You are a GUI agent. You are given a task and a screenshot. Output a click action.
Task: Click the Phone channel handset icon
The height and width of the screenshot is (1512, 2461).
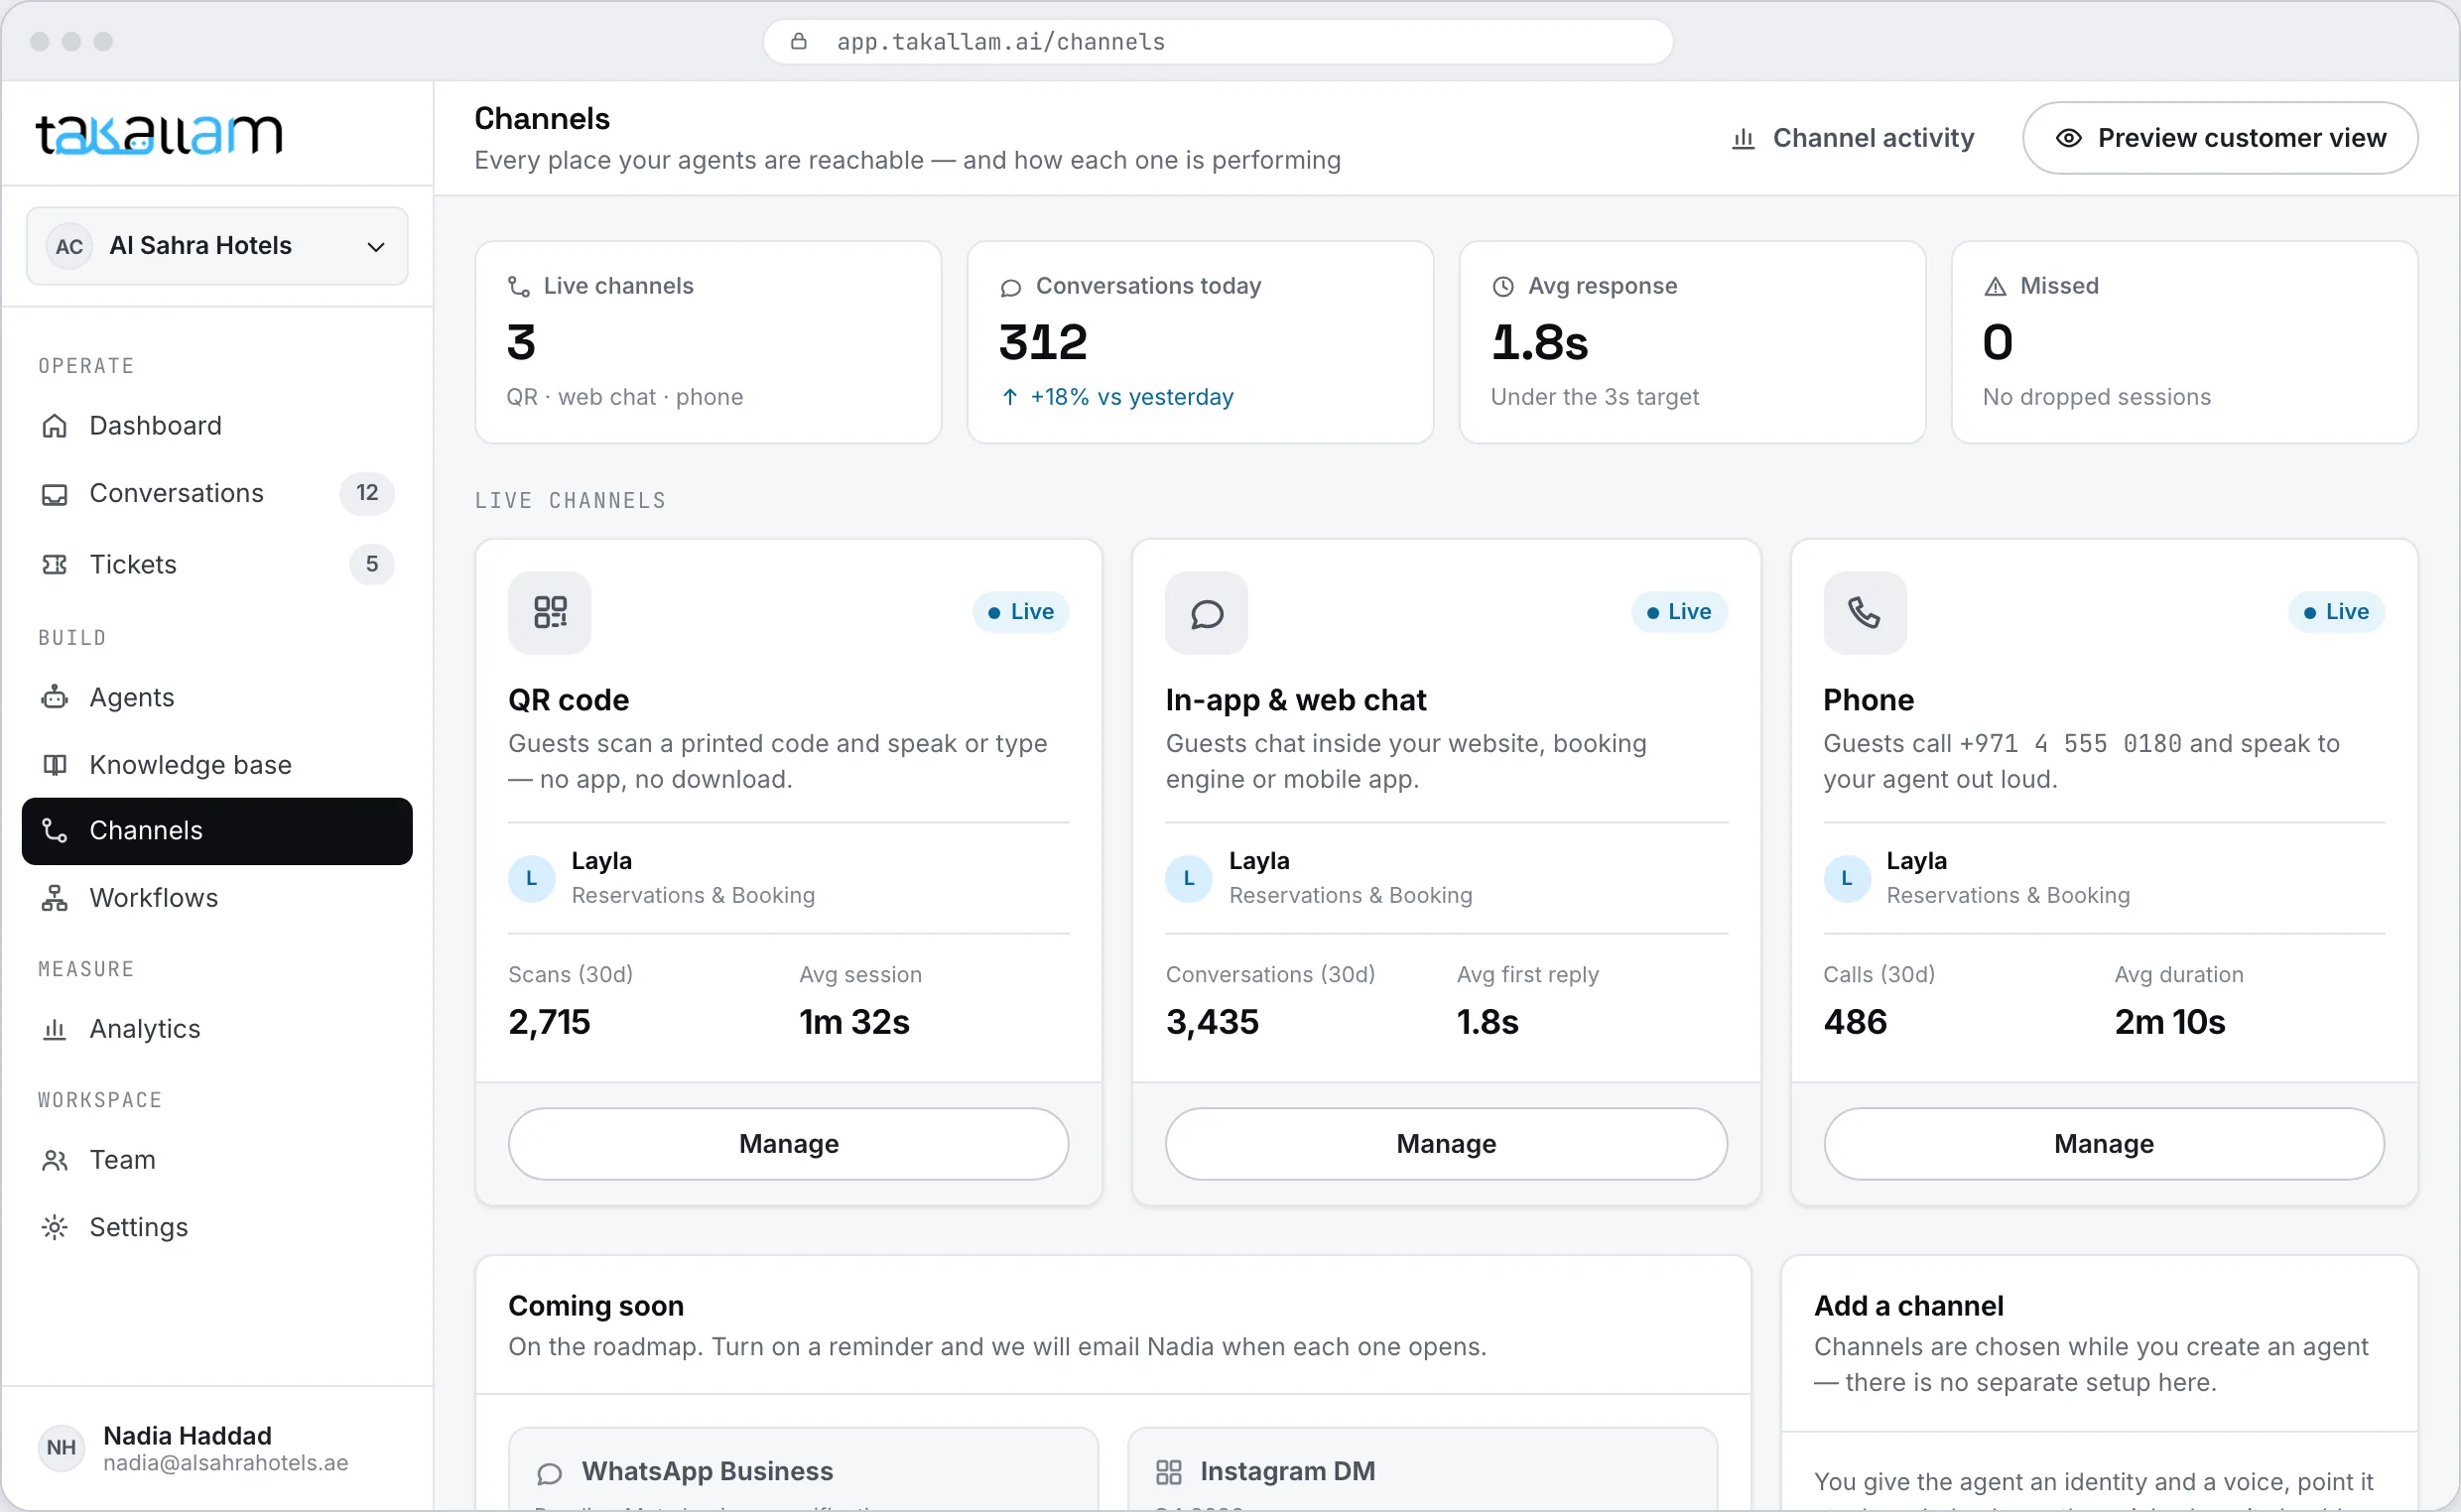coord(1865,613)
